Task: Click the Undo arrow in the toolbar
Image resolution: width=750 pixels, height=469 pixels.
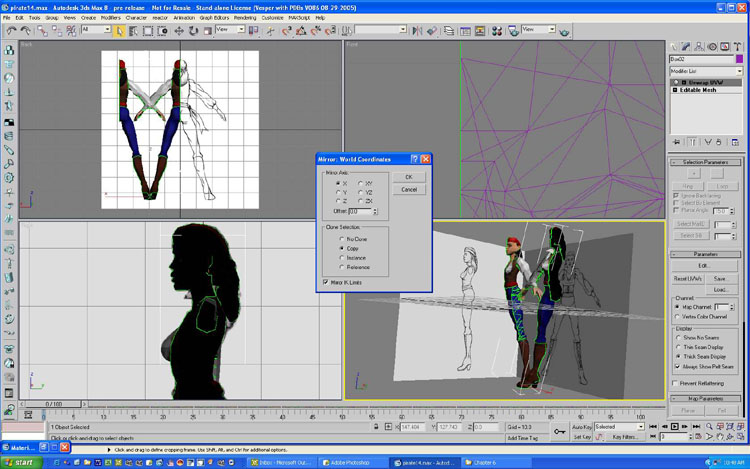Action: click(x=11, y=31)
